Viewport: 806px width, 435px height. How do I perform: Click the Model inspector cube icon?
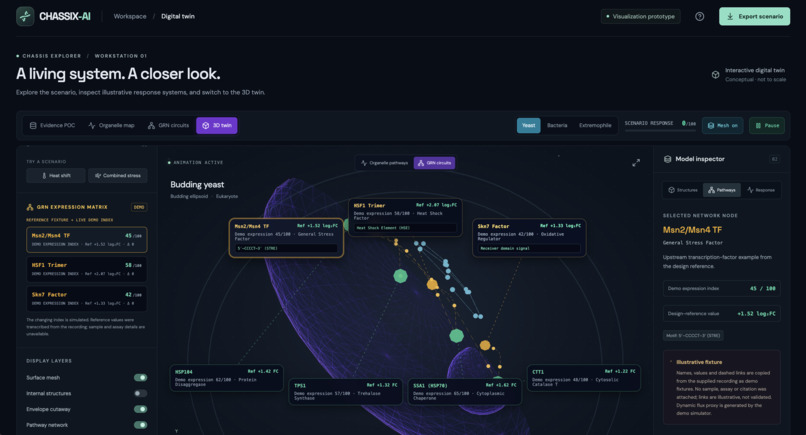(x=667, y=159)
